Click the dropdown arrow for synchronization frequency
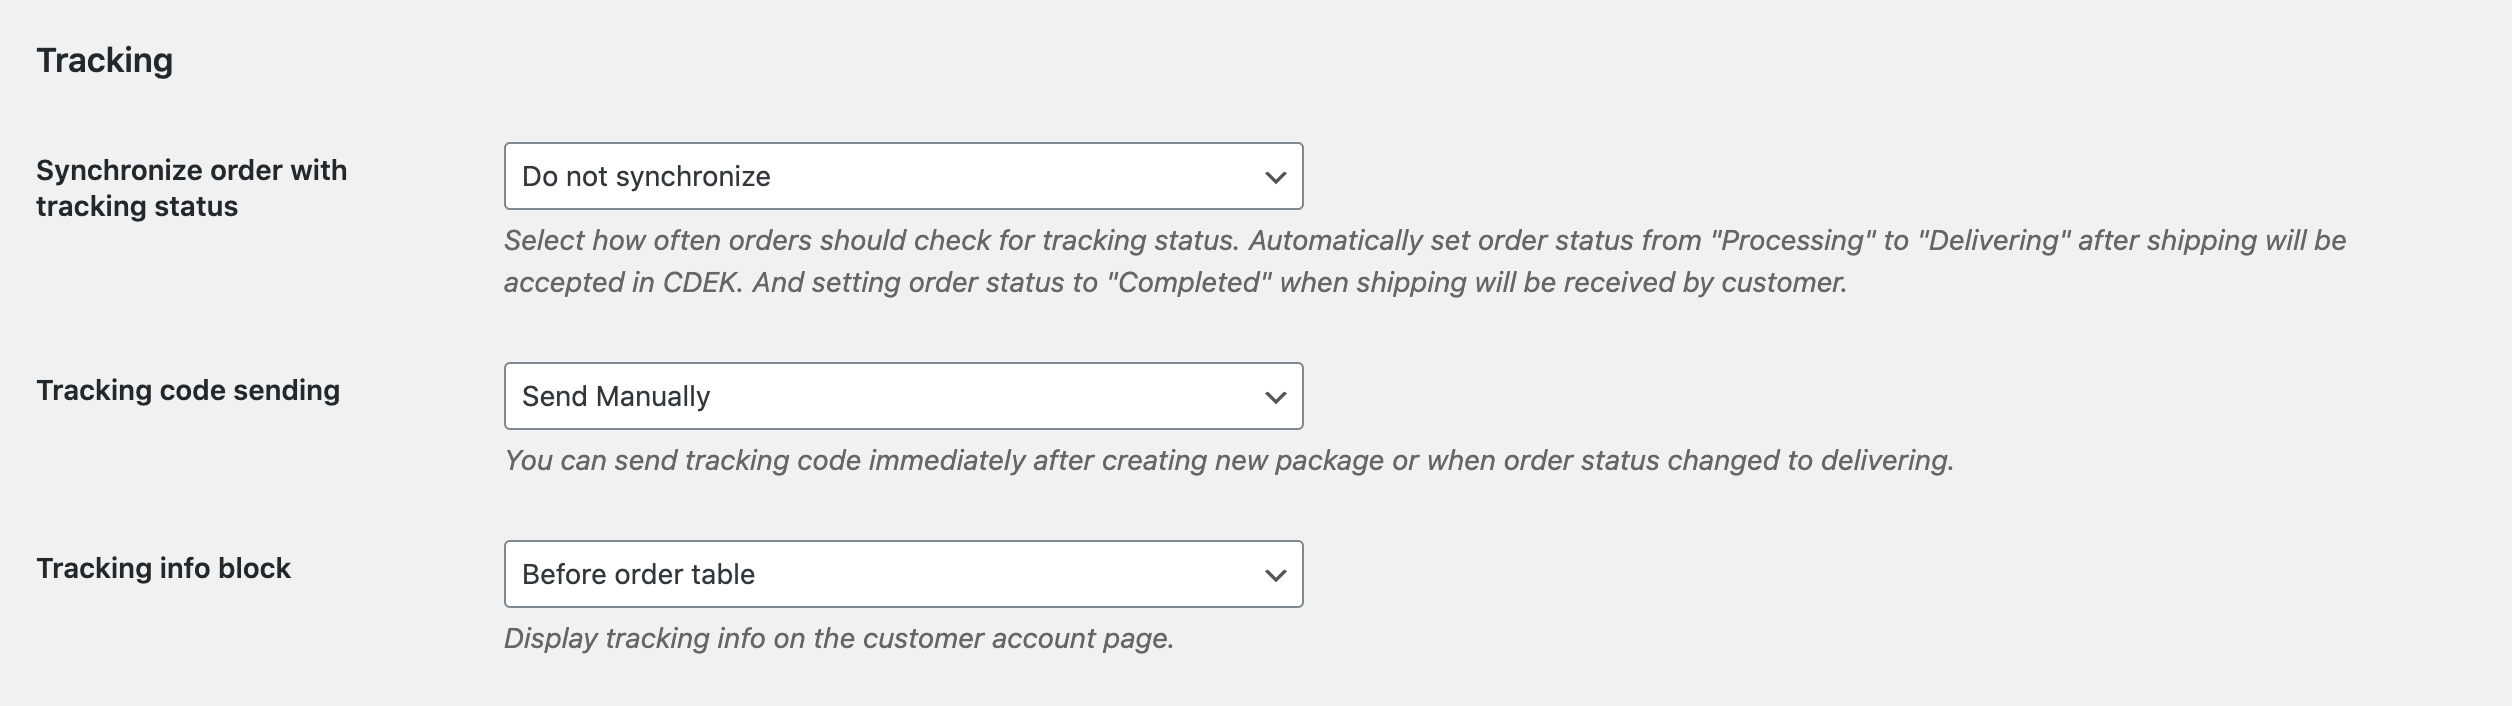 1275,176
